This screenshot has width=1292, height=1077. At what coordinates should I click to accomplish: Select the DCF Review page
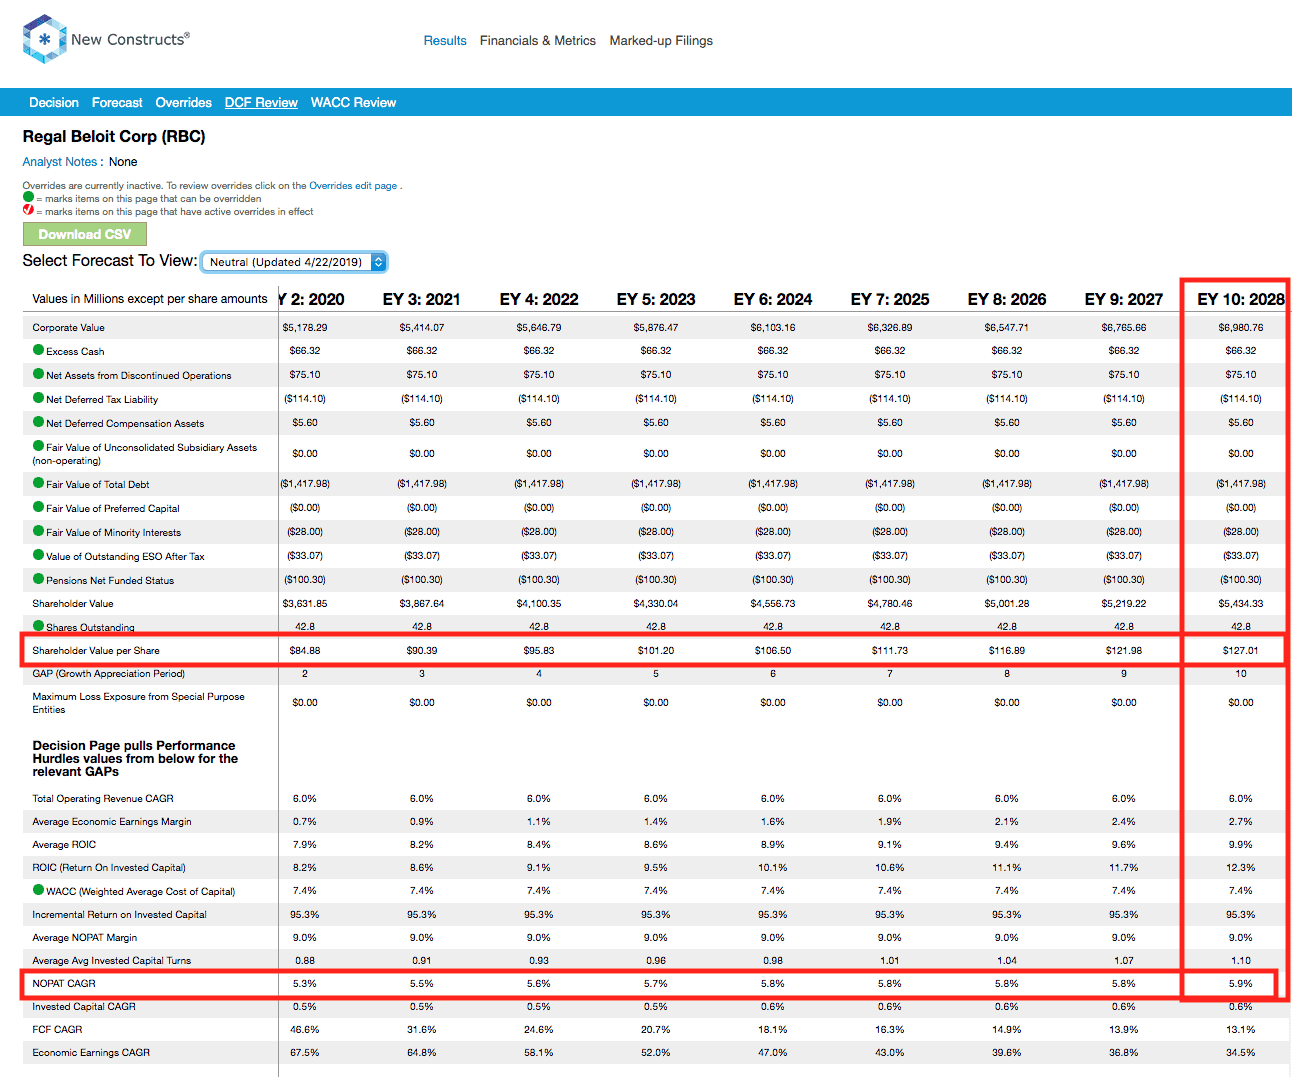click(x=261, y=103)
